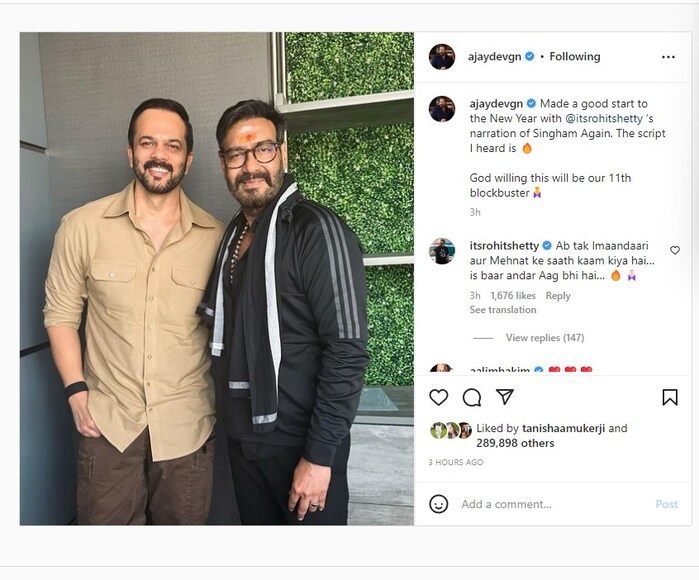Open comments via the speech bubble icon
This screenshot has width=699, height=580.
(x=472, y=397)
